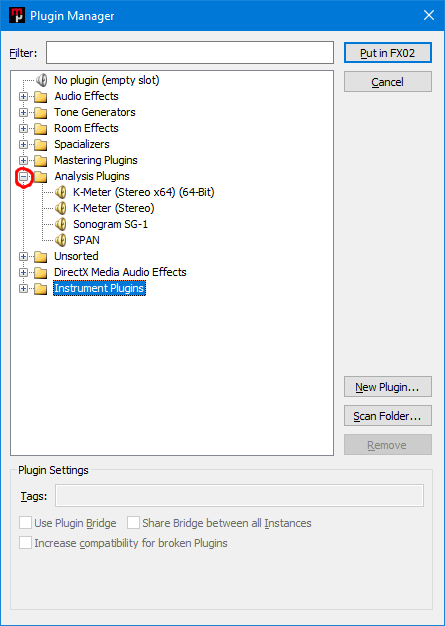Expand the DirectX Media Audio Effects folder
Viewport: 445px width, 626px height.
point(24,272)
